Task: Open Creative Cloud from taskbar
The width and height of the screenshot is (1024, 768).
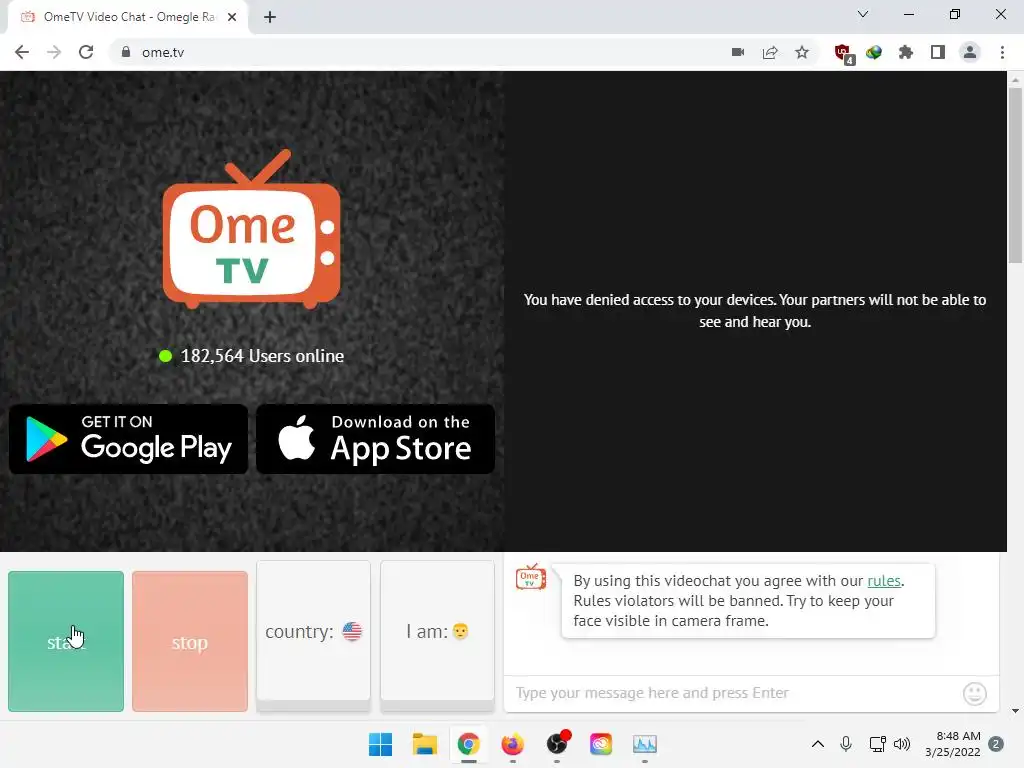Action: tap(601, 744)
